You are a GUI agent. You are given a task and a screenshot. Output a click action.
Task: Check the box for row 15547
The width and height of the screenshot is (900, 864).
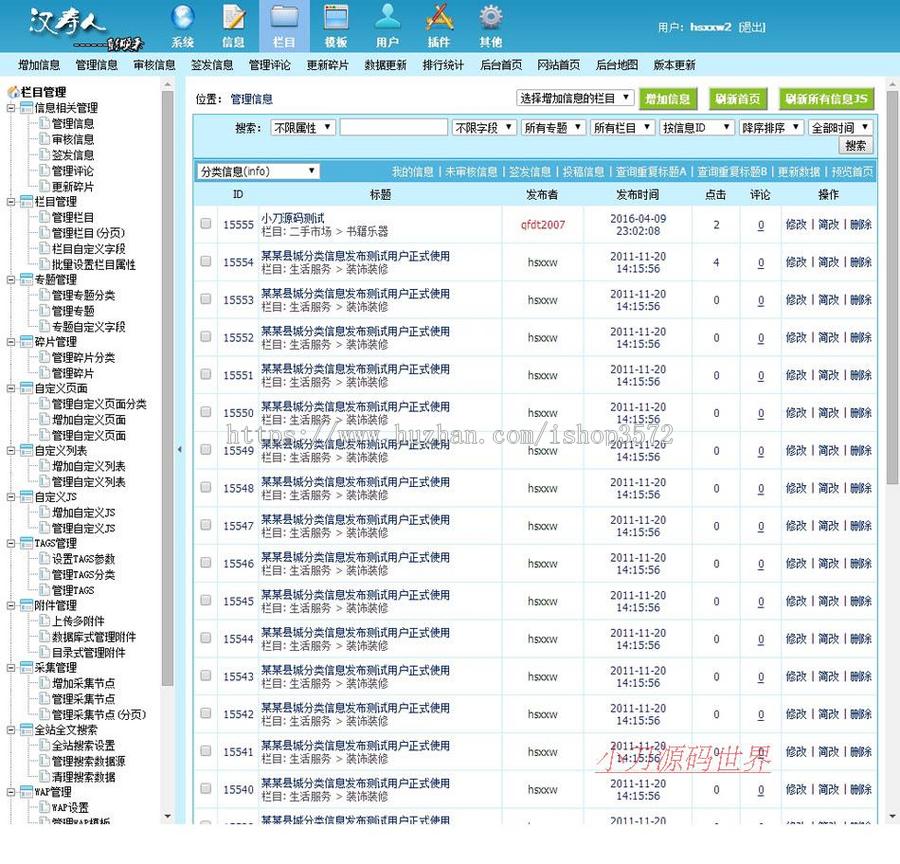(x=205, y=525)
